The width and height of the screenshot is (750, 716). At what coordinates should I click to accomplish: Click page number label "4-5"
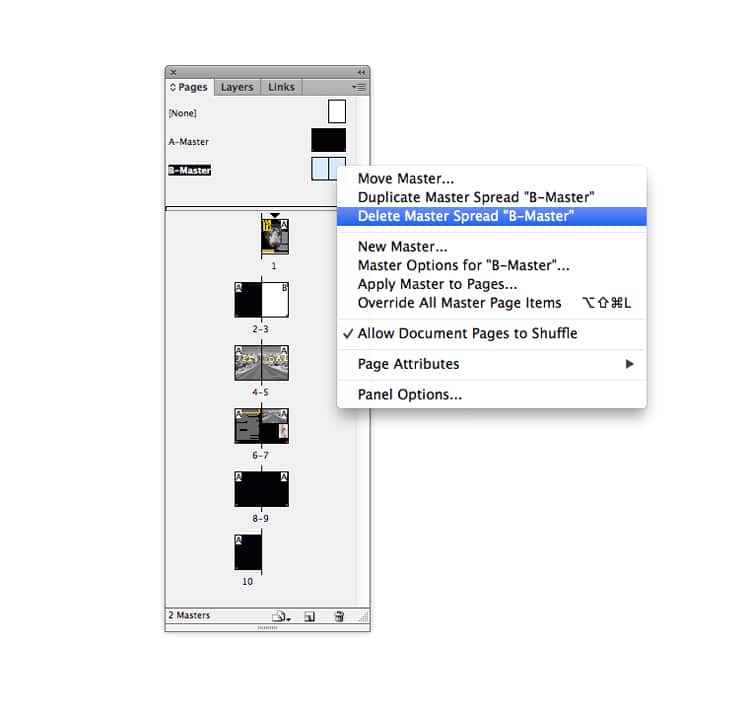click(x=261, y=392)
